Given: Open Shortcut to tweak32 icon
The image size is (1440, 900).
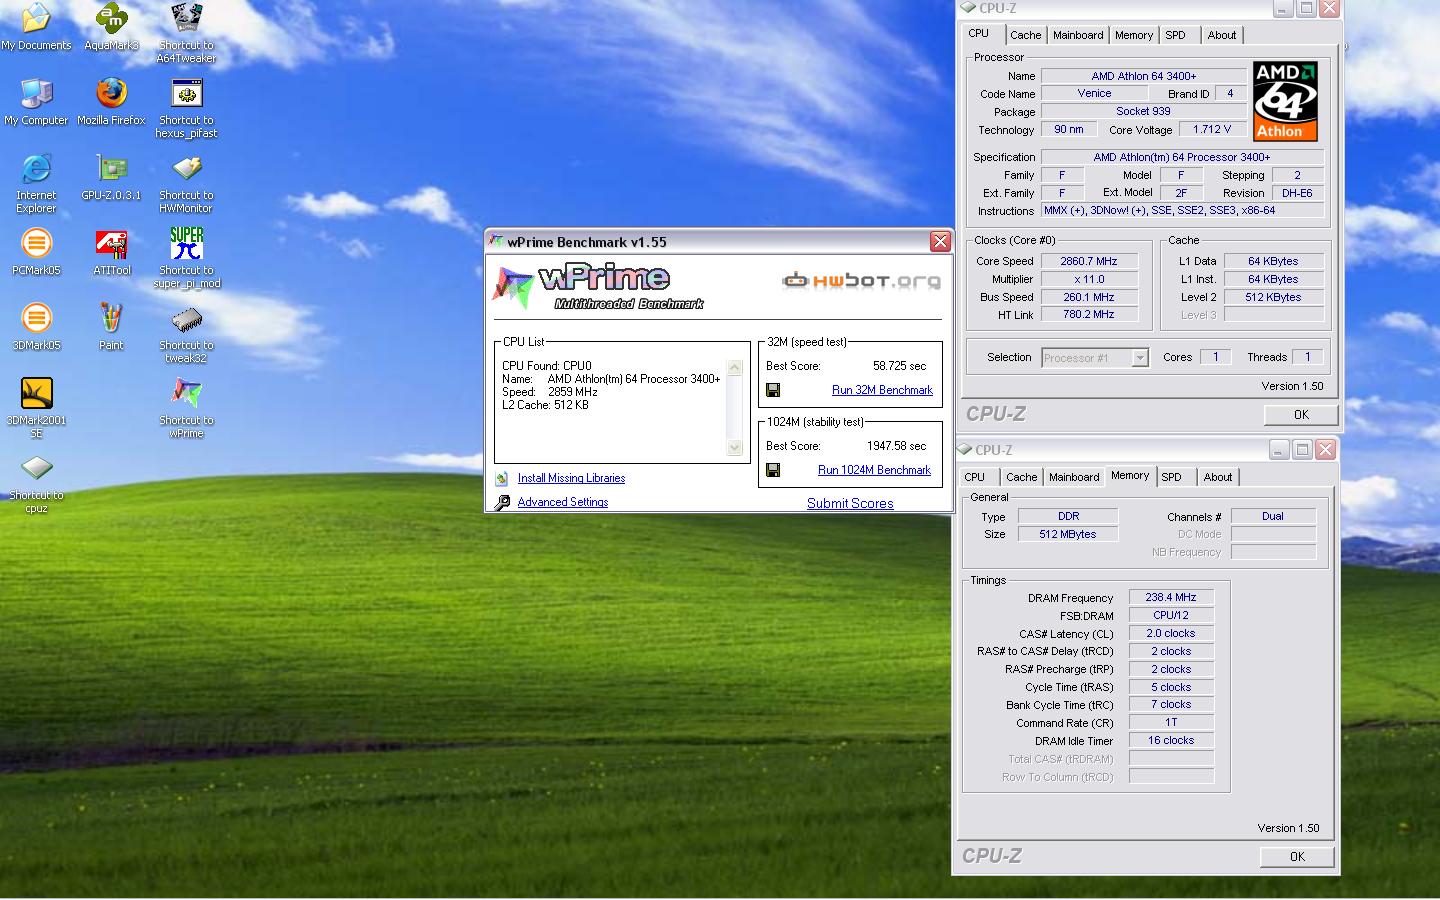Looking at the screenshot, I should click(186, 333).
